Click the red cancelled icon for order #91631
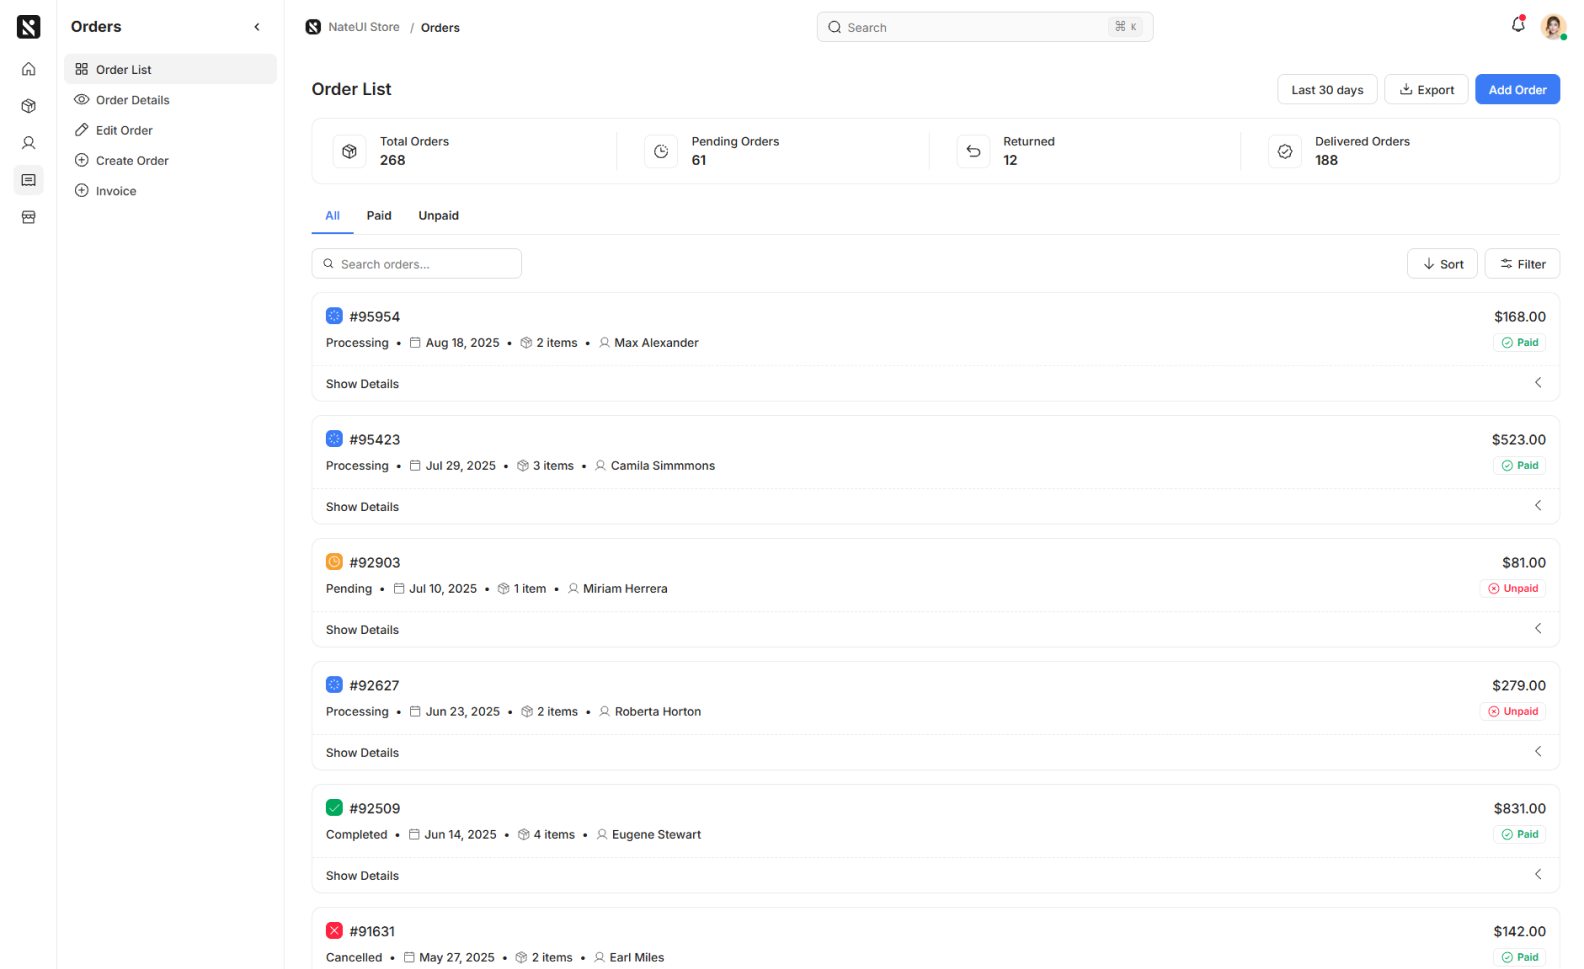Screen dimensions: 1584x969 pos(334,931)
